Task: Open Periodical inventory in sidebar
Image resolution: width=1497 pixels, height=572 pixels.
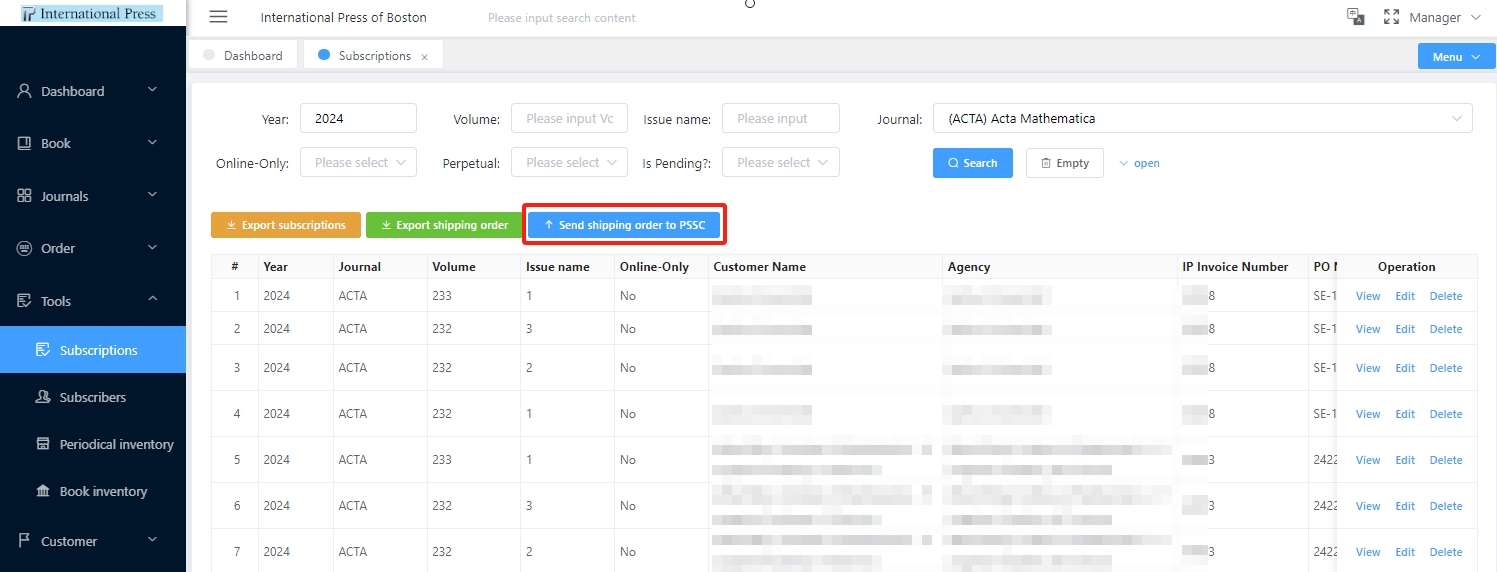Action: coord(93,444)
